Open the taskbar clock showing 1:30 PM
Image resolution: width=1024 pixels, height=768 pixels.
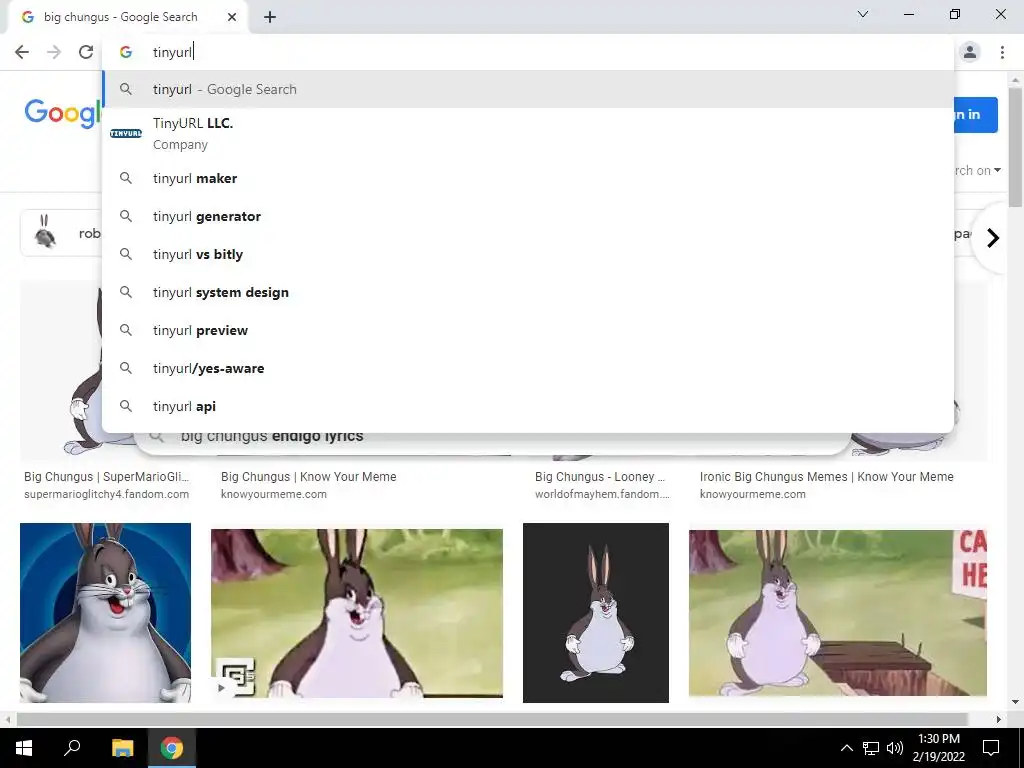click(x=938, y=748)
